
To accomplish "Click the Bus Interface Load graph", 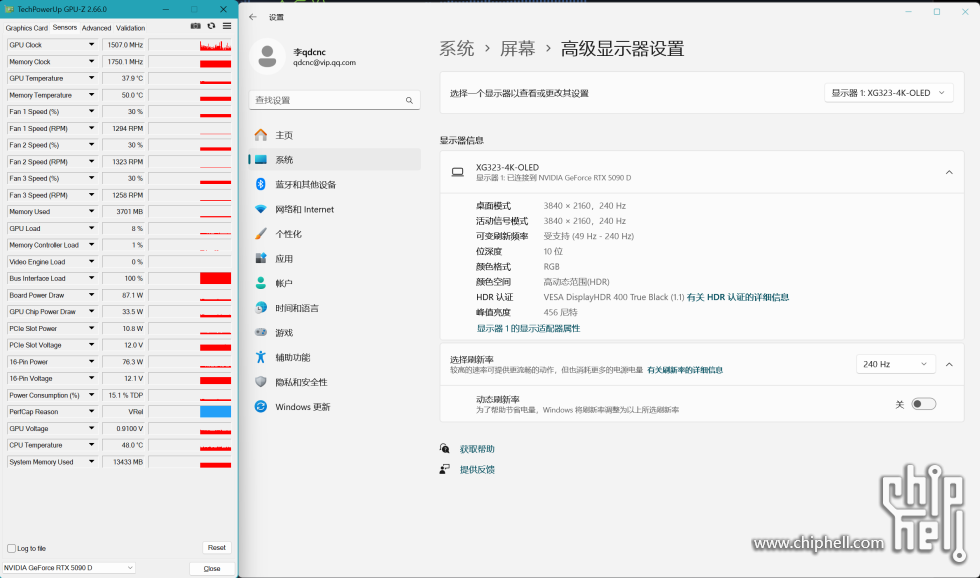I will (190, 278).
